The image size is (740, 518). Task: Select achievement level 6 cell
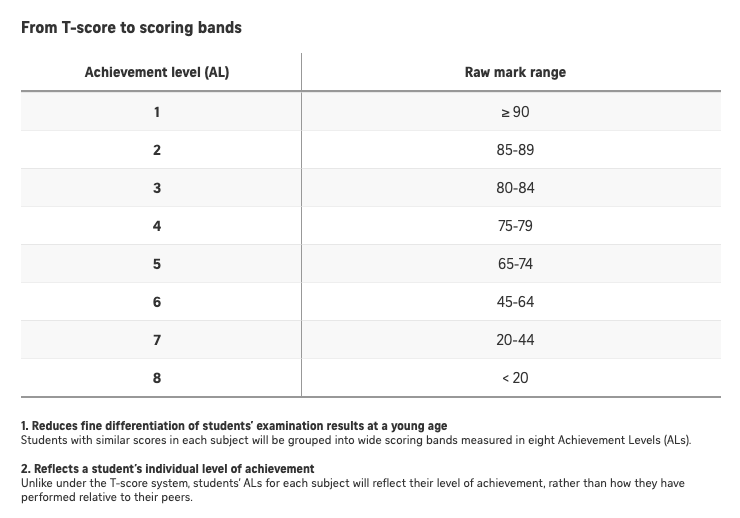pyautogui.click(x=157, y=302)
